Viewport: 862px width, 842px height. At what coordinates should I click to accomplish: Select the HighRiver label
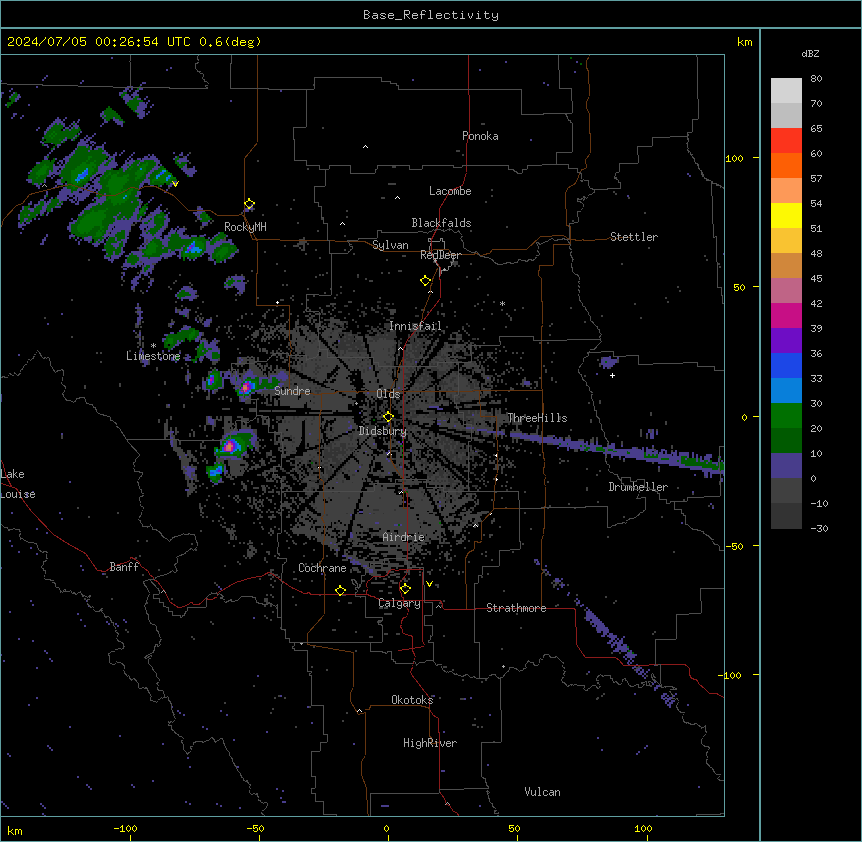click(x=430, y=743)
